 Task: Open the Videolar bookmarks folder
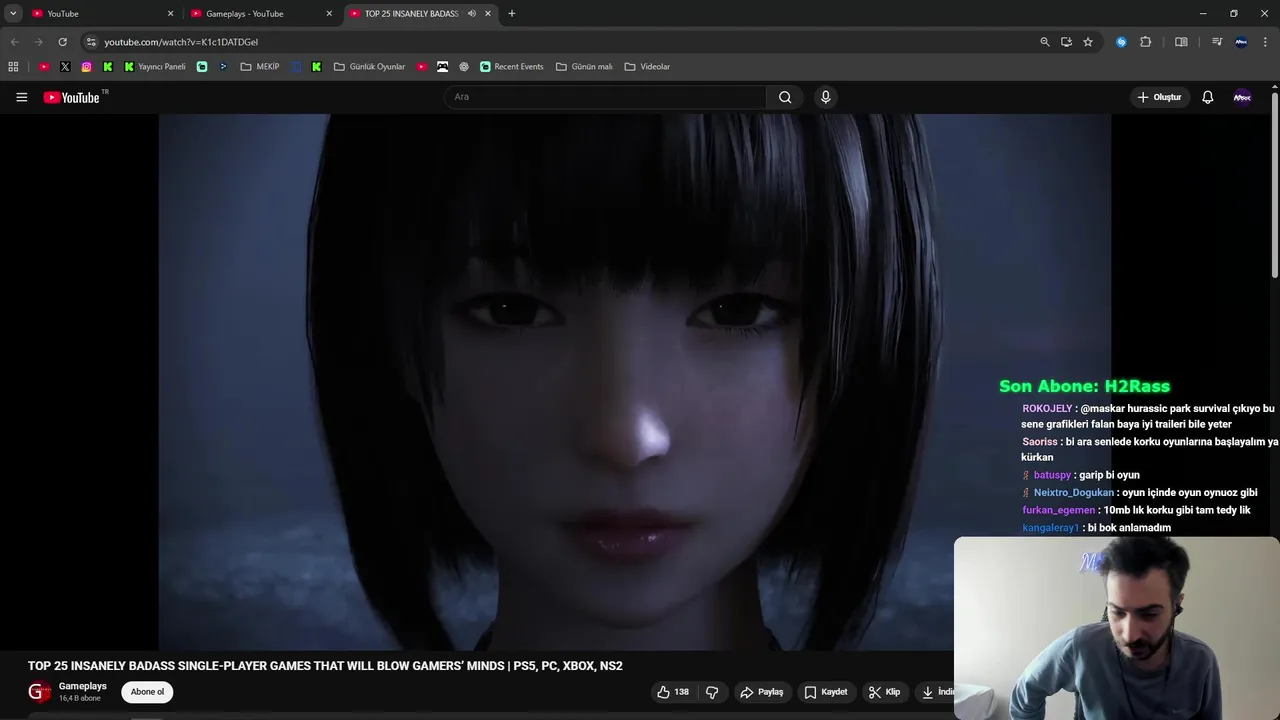[647, 67]
